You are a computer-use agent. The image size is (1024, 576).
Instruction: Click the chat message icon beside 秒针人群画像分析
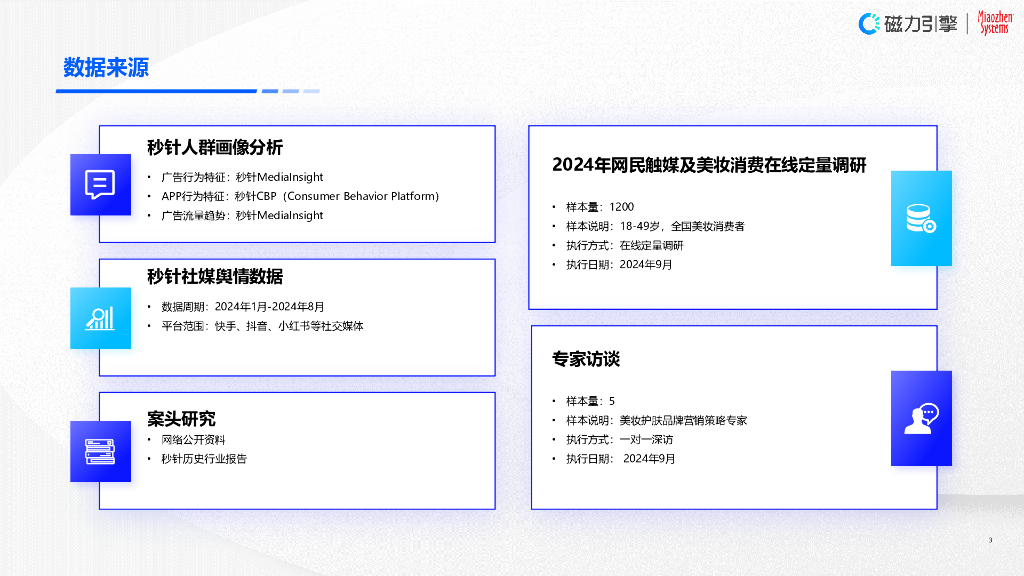(100, 184)
